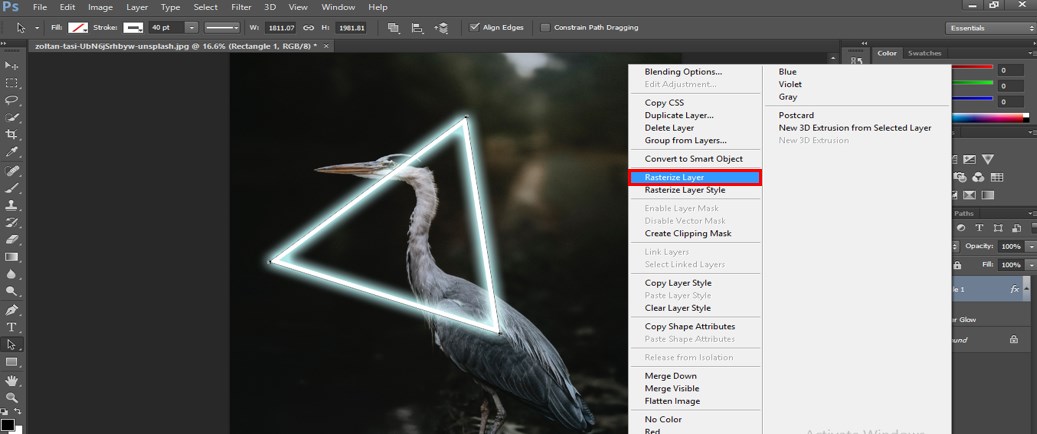This screenshot has height=434, width=1037.
Task: Select the Eraser tool
Action: [x=11, y=239]
